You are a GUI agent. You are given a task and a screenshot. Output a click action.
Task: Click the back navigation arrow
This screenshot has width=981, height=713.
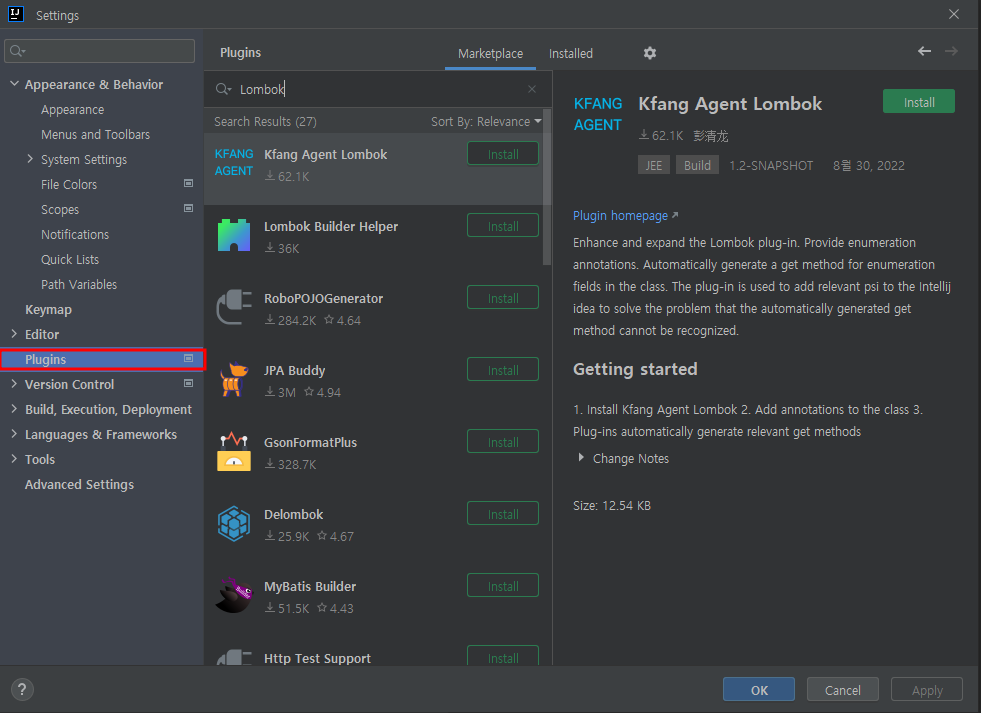[x=924, y=51]
